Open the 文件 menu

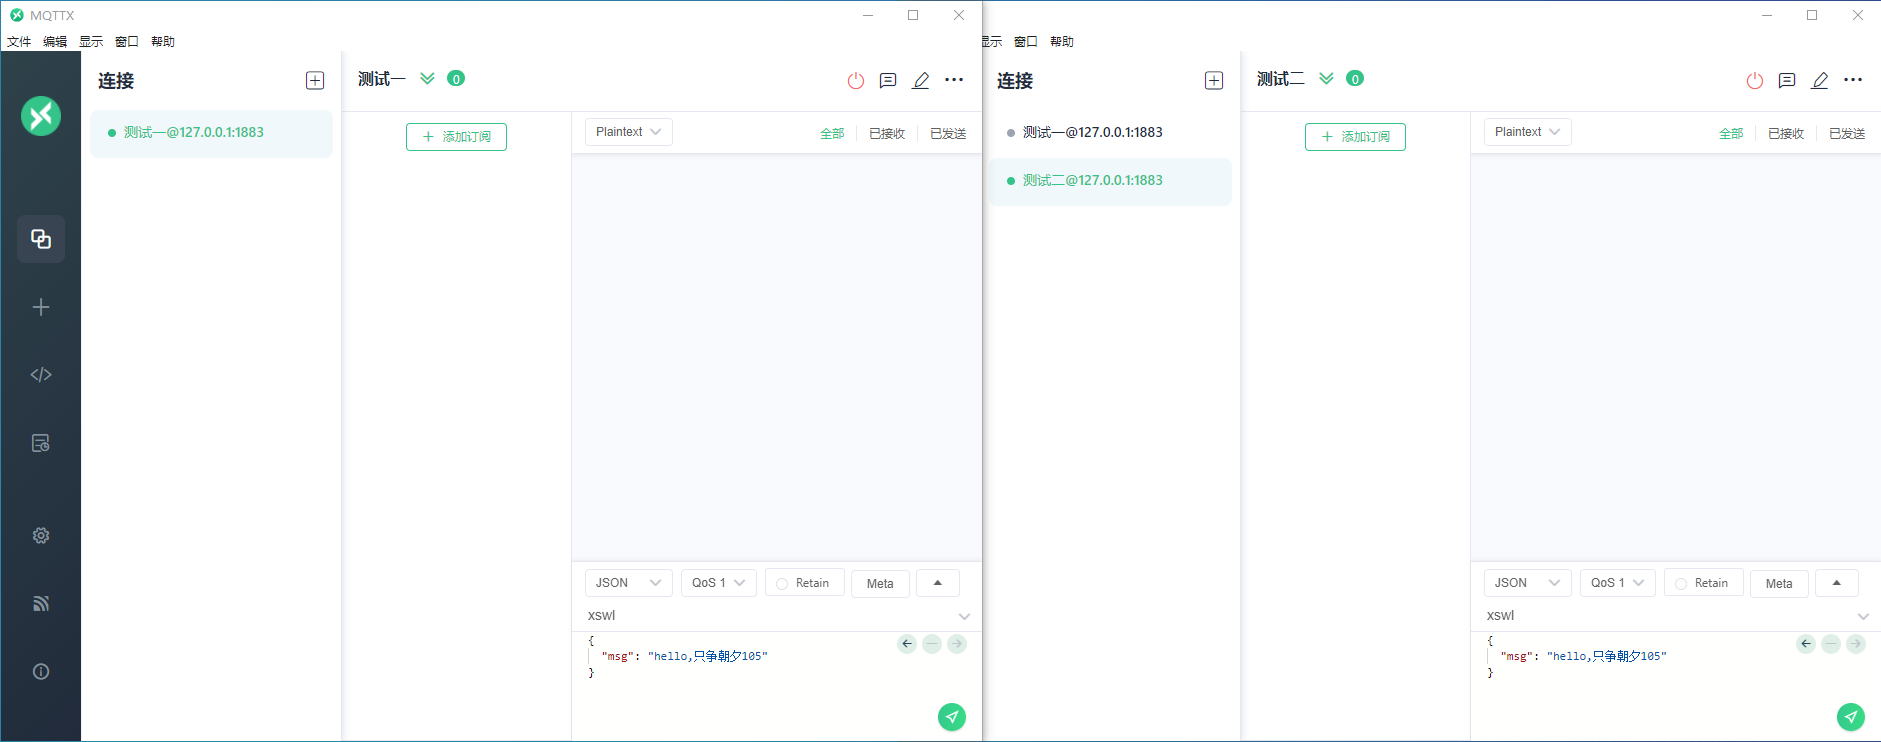[x=19, y=42]
